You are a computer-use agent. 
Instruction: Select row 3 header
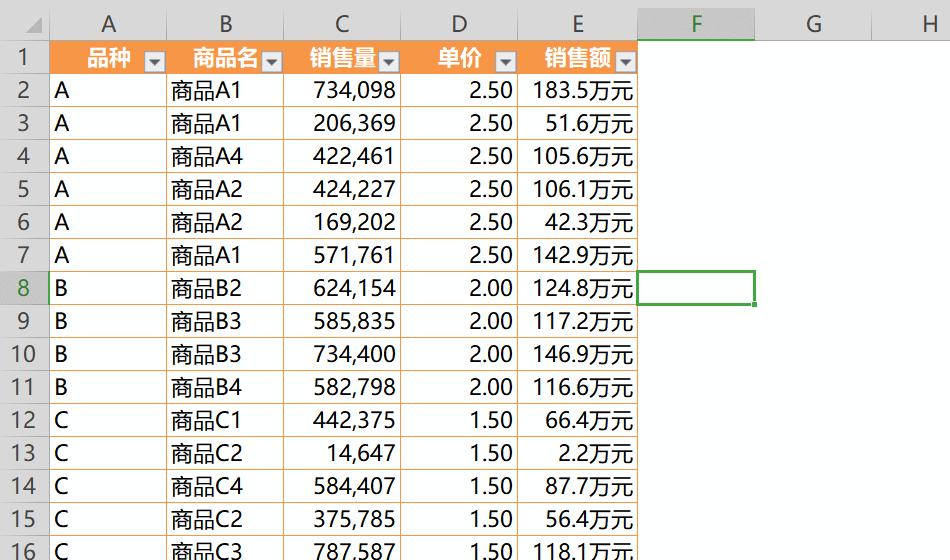(24, 124)
